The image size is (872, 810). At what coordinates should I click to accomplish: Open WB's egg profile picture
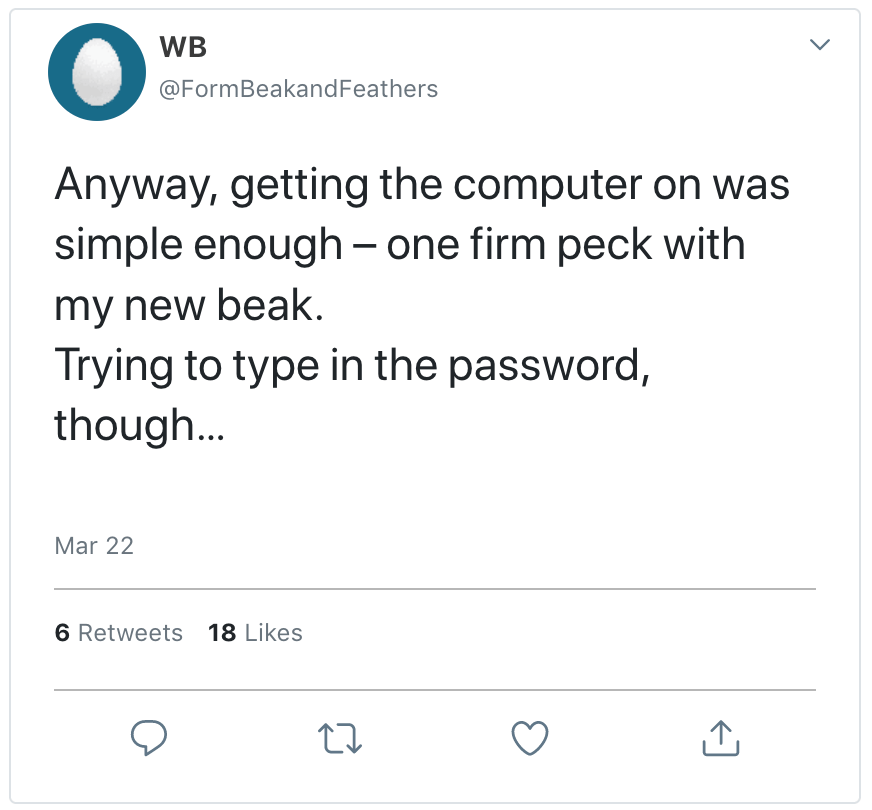tap(98, 71)
